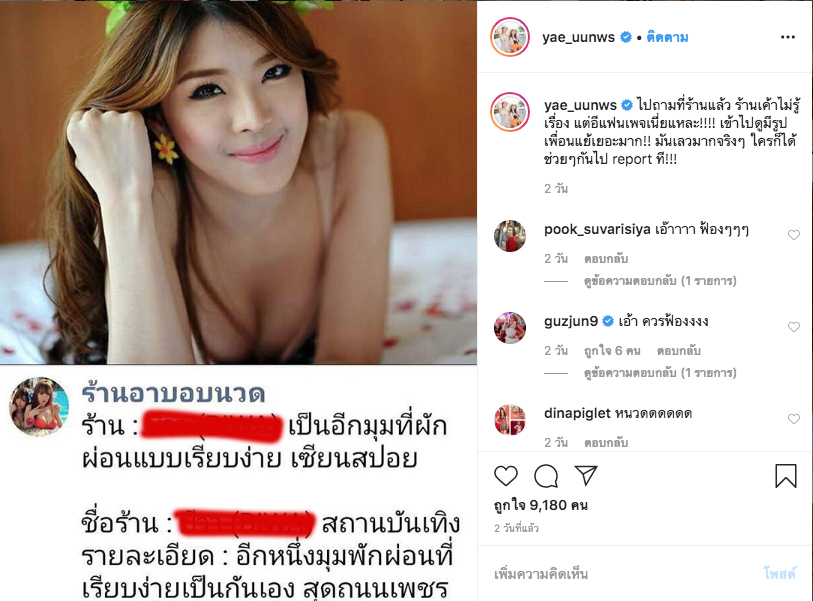Like pook_suvarisiya's comment heart

pyautogui.click(x=794, y=235)
